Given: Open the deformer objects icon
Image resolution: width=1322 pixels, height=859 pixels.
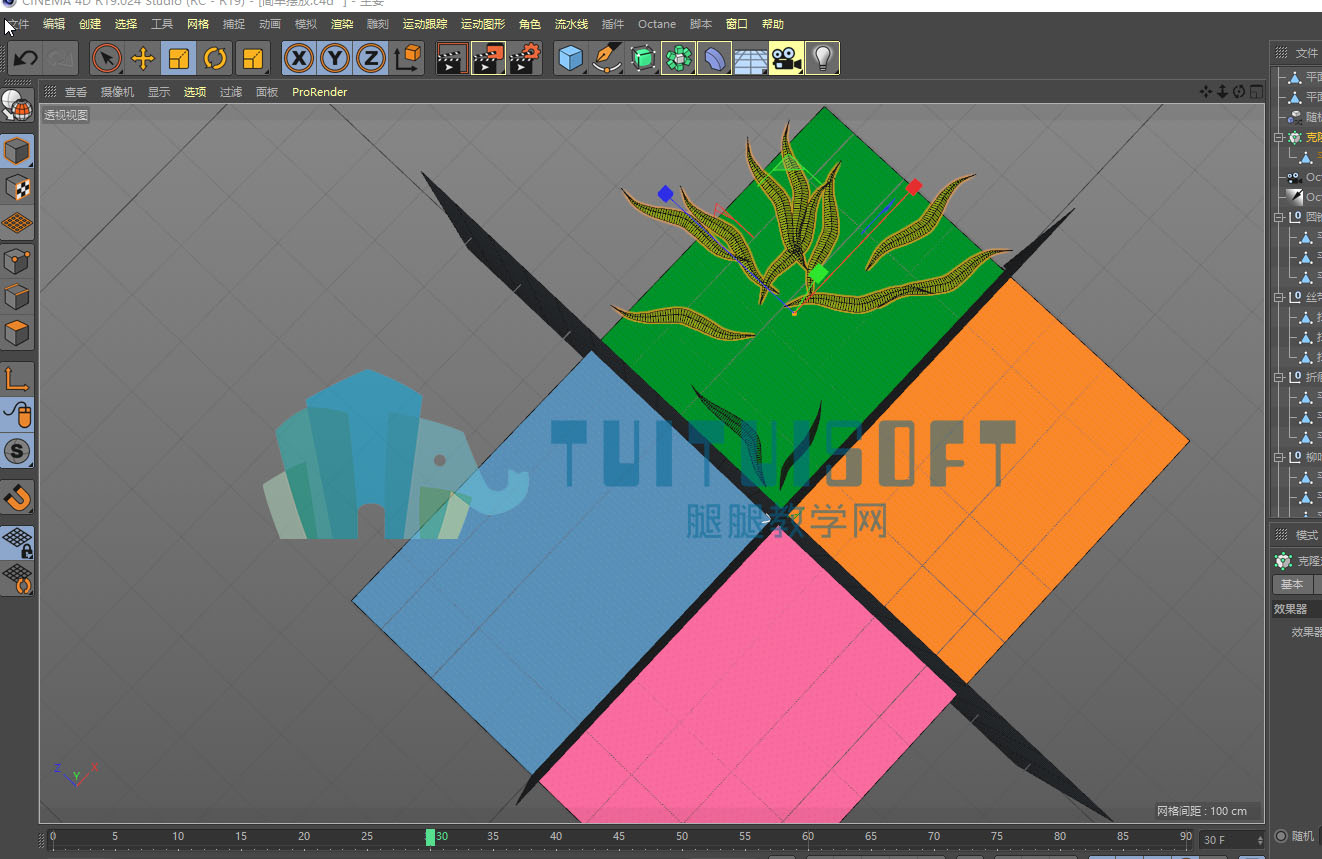Looking at the screenshot, I should 714,59.
